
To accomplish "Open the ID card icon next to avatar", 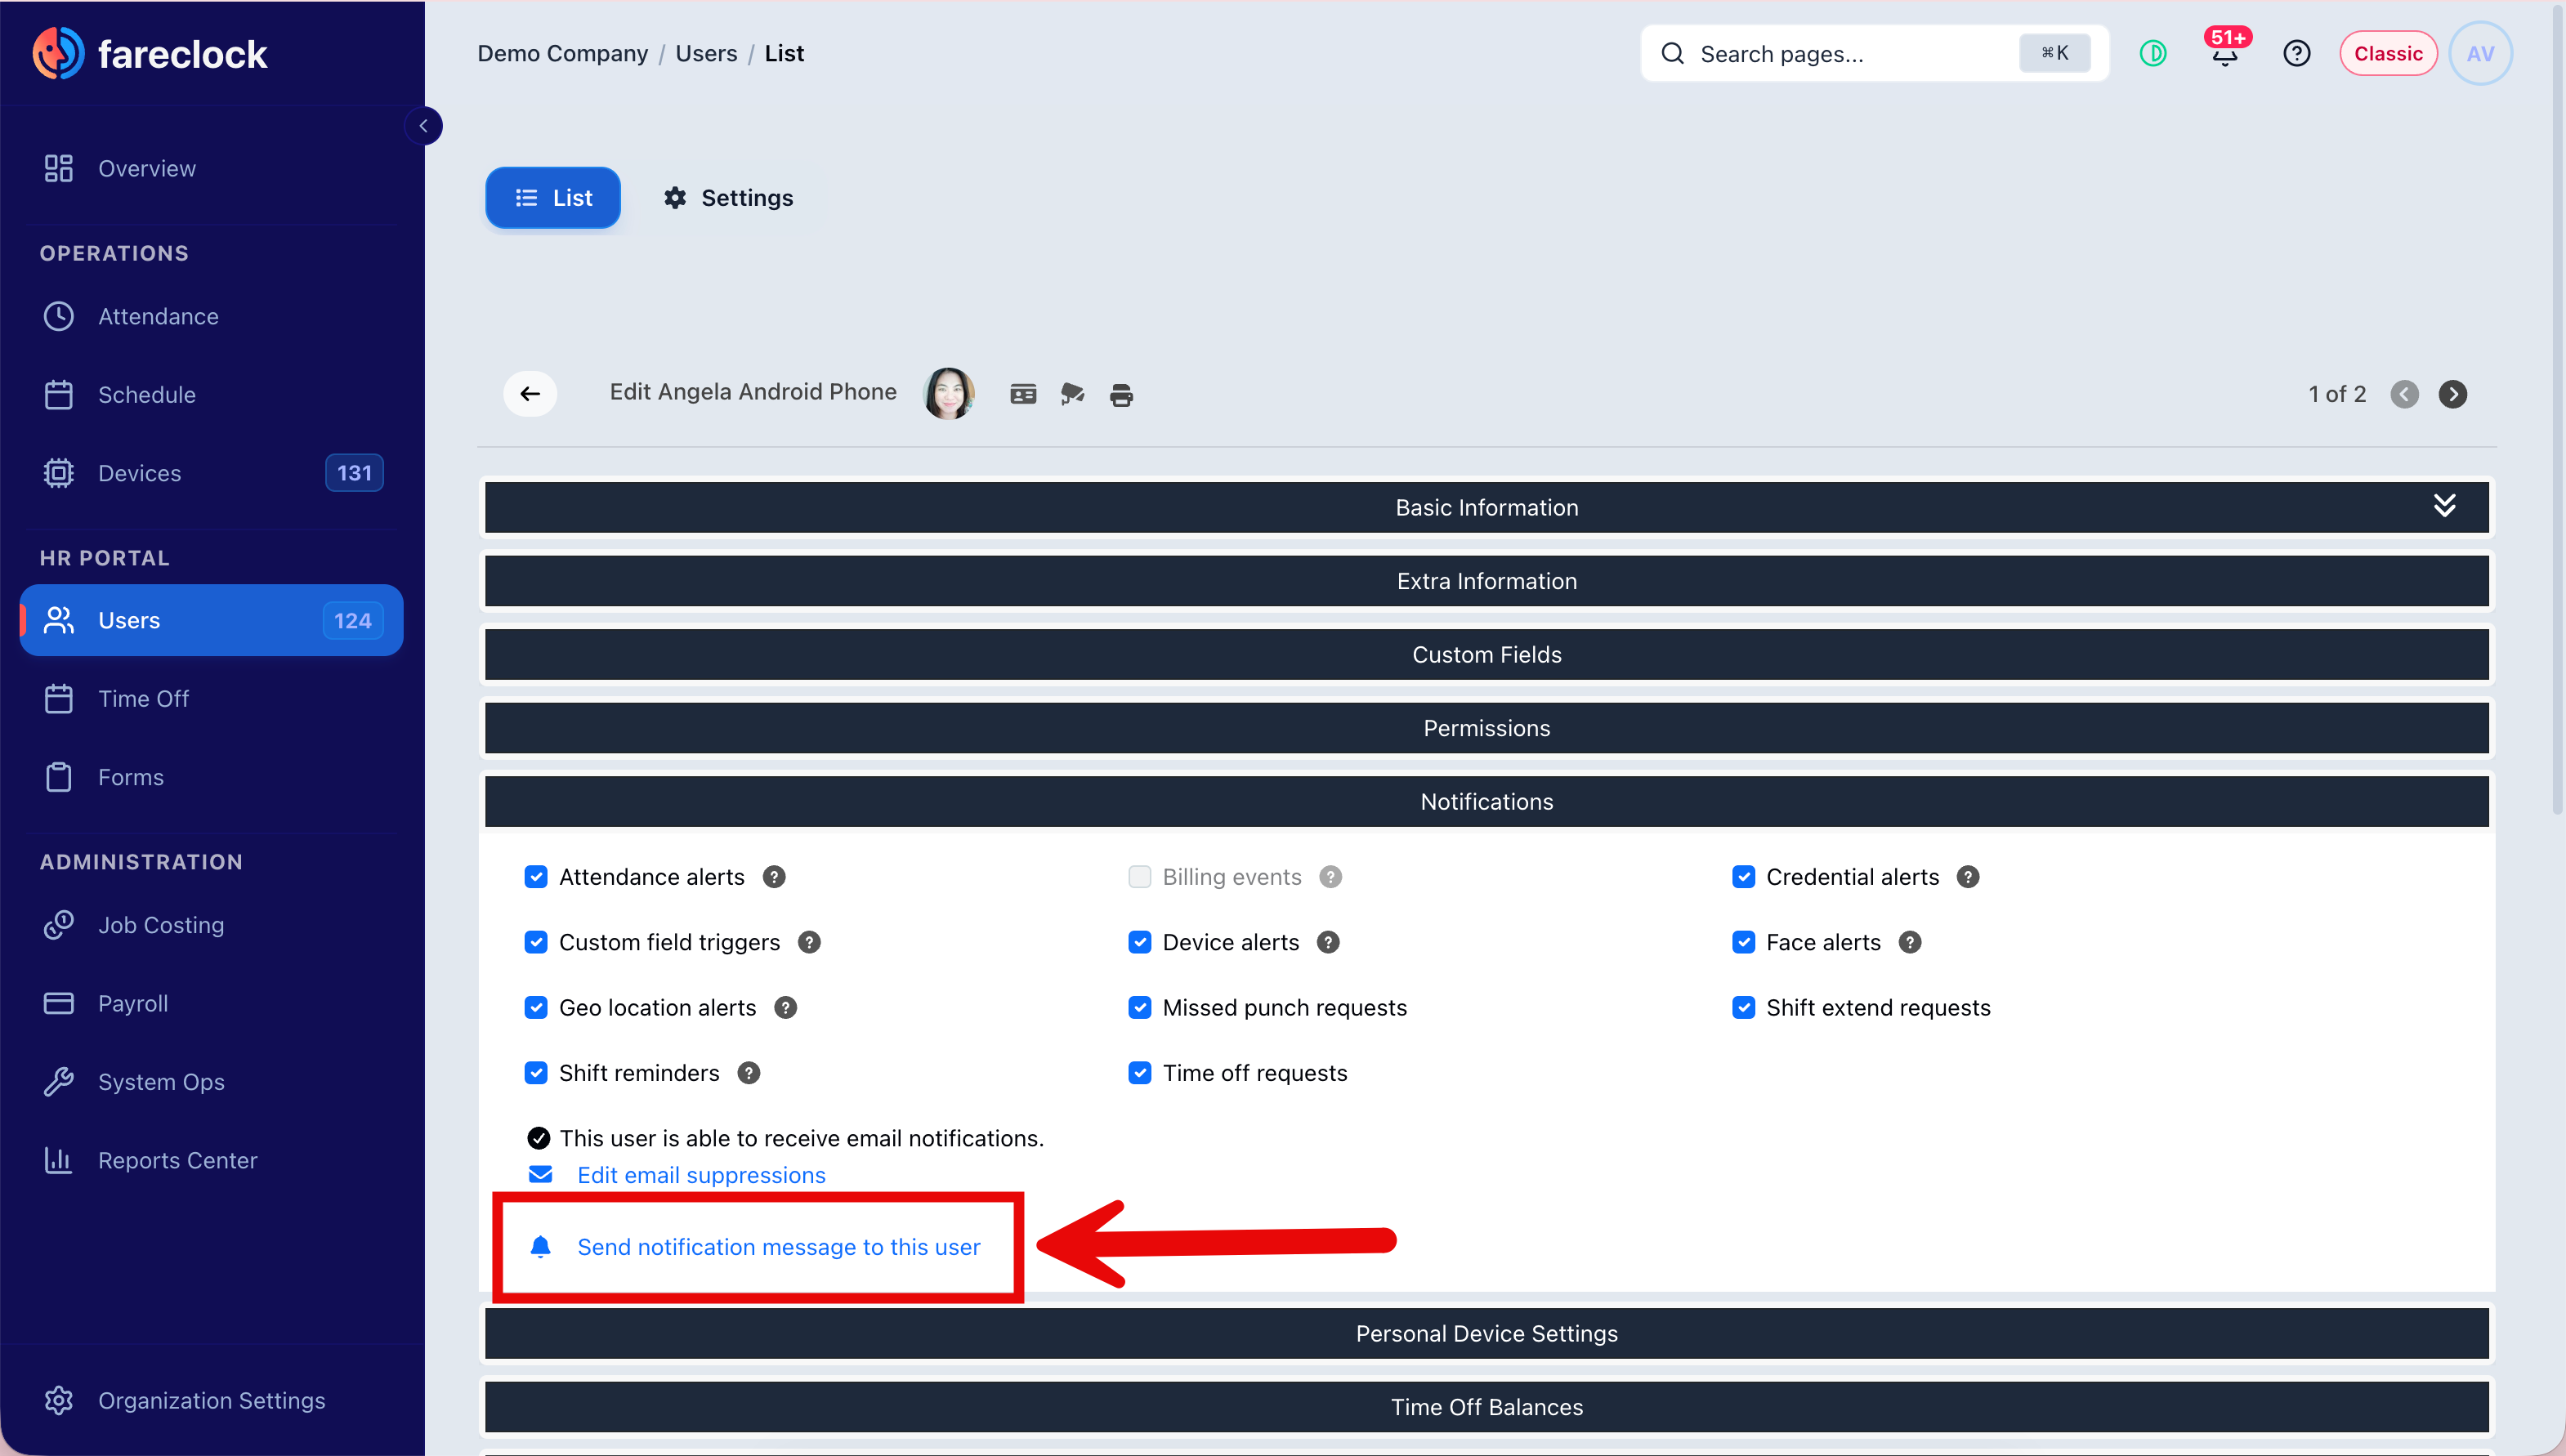I will [x=1023, y=394].
